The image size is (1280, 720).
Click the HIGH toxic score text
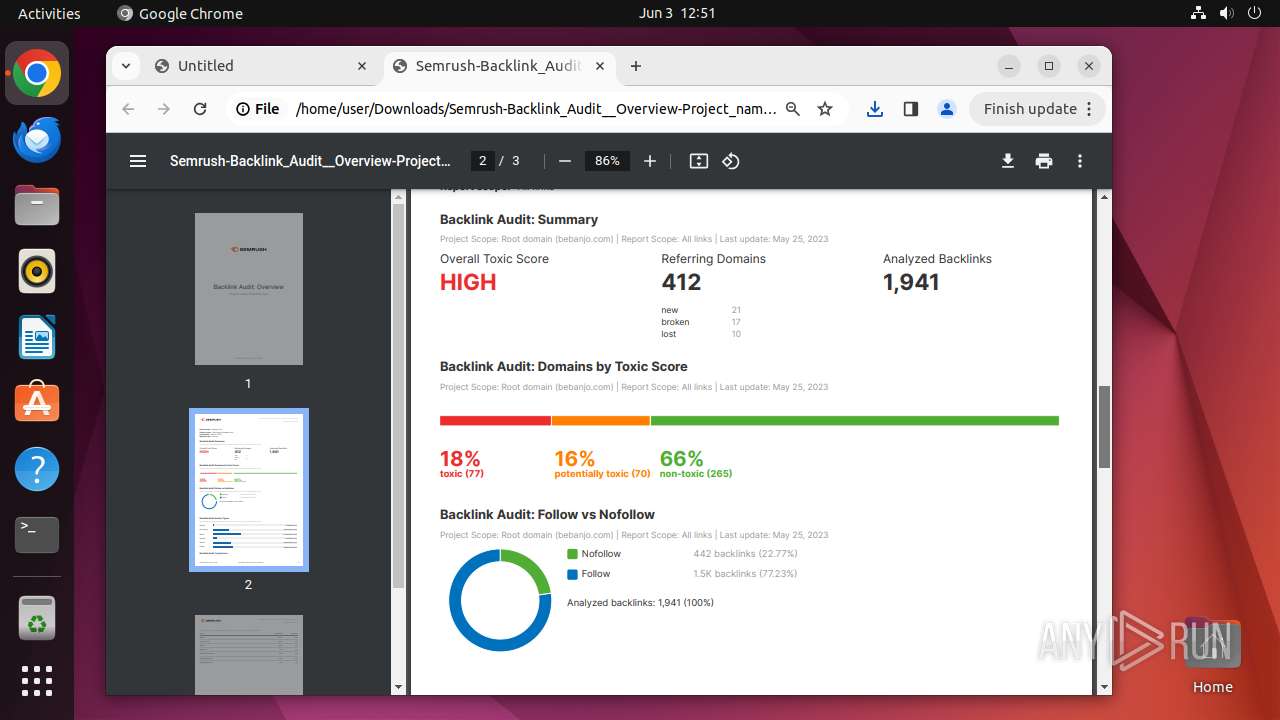[468, 282]
